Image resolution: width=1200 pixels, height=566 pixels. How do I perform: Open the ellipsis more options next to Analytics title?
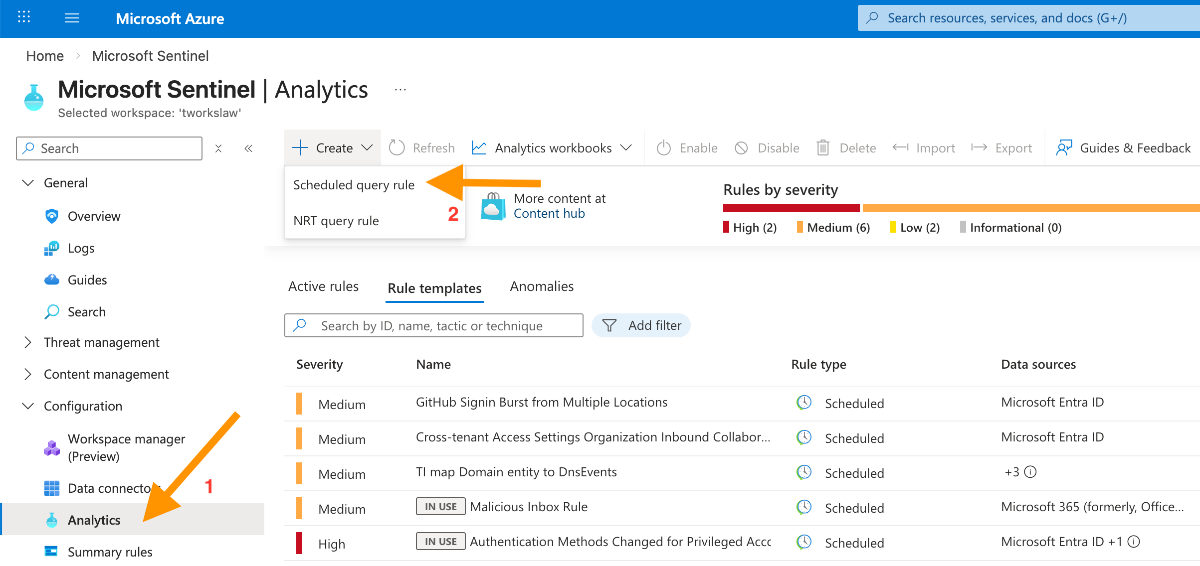pos(401,90)
